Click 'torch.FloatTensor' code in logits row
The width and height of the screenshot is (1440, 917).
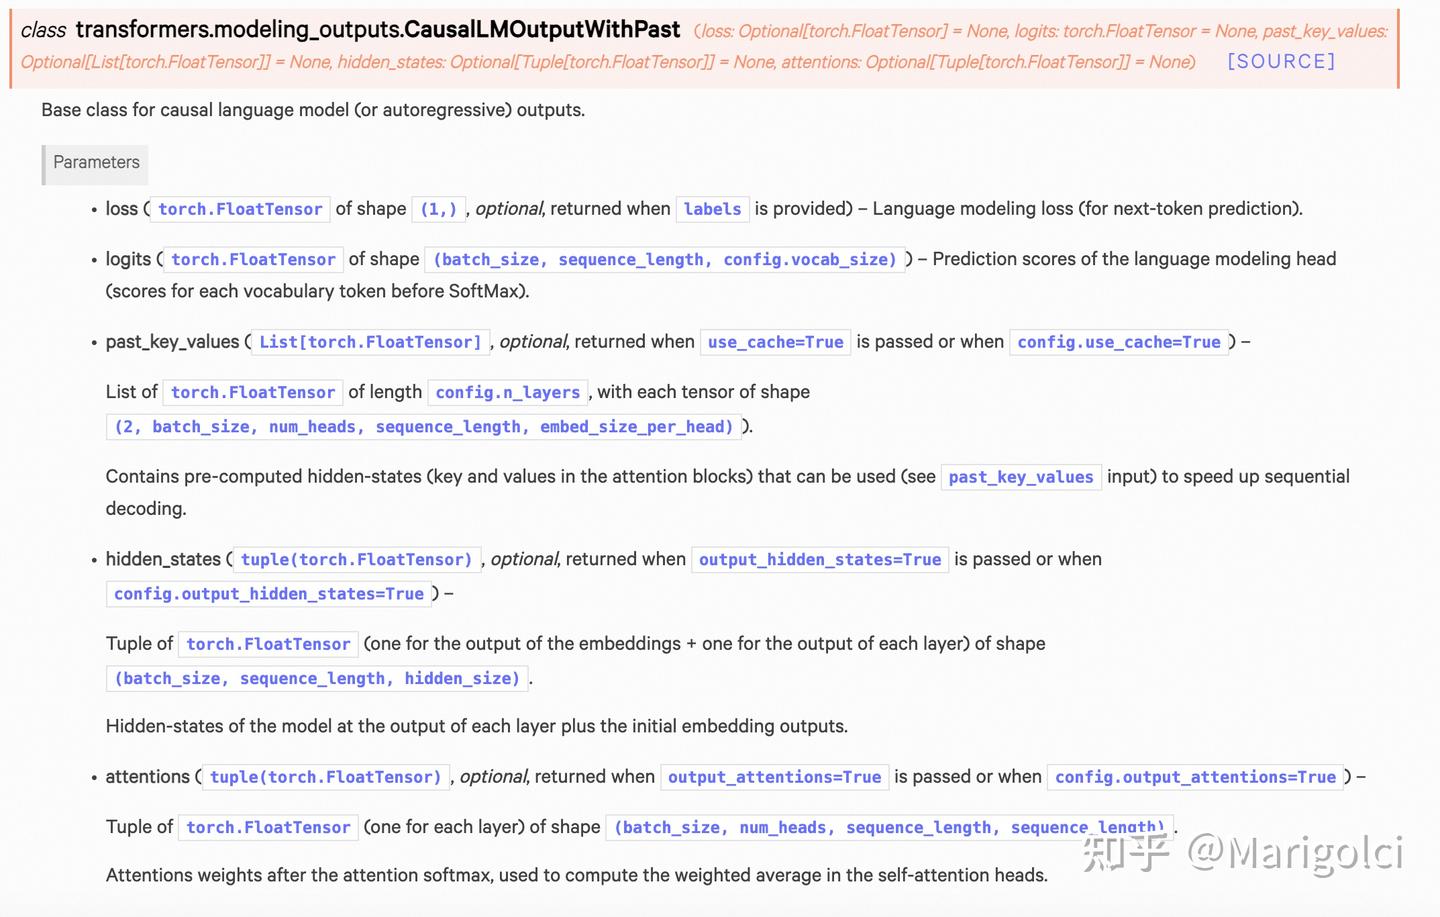click(x=253, y=259)
